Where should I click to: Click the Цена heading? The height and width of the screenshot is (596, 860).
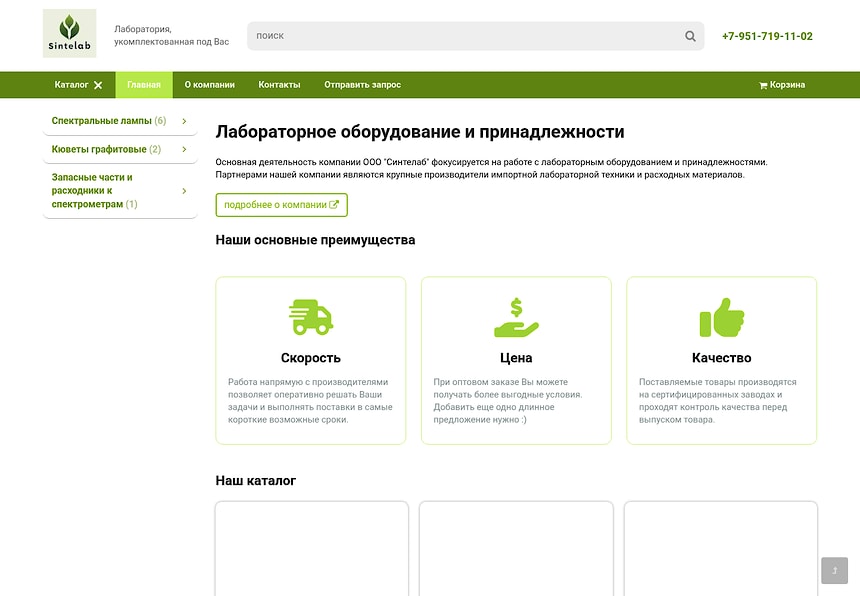pyautogui.click(x=516, y=358)
